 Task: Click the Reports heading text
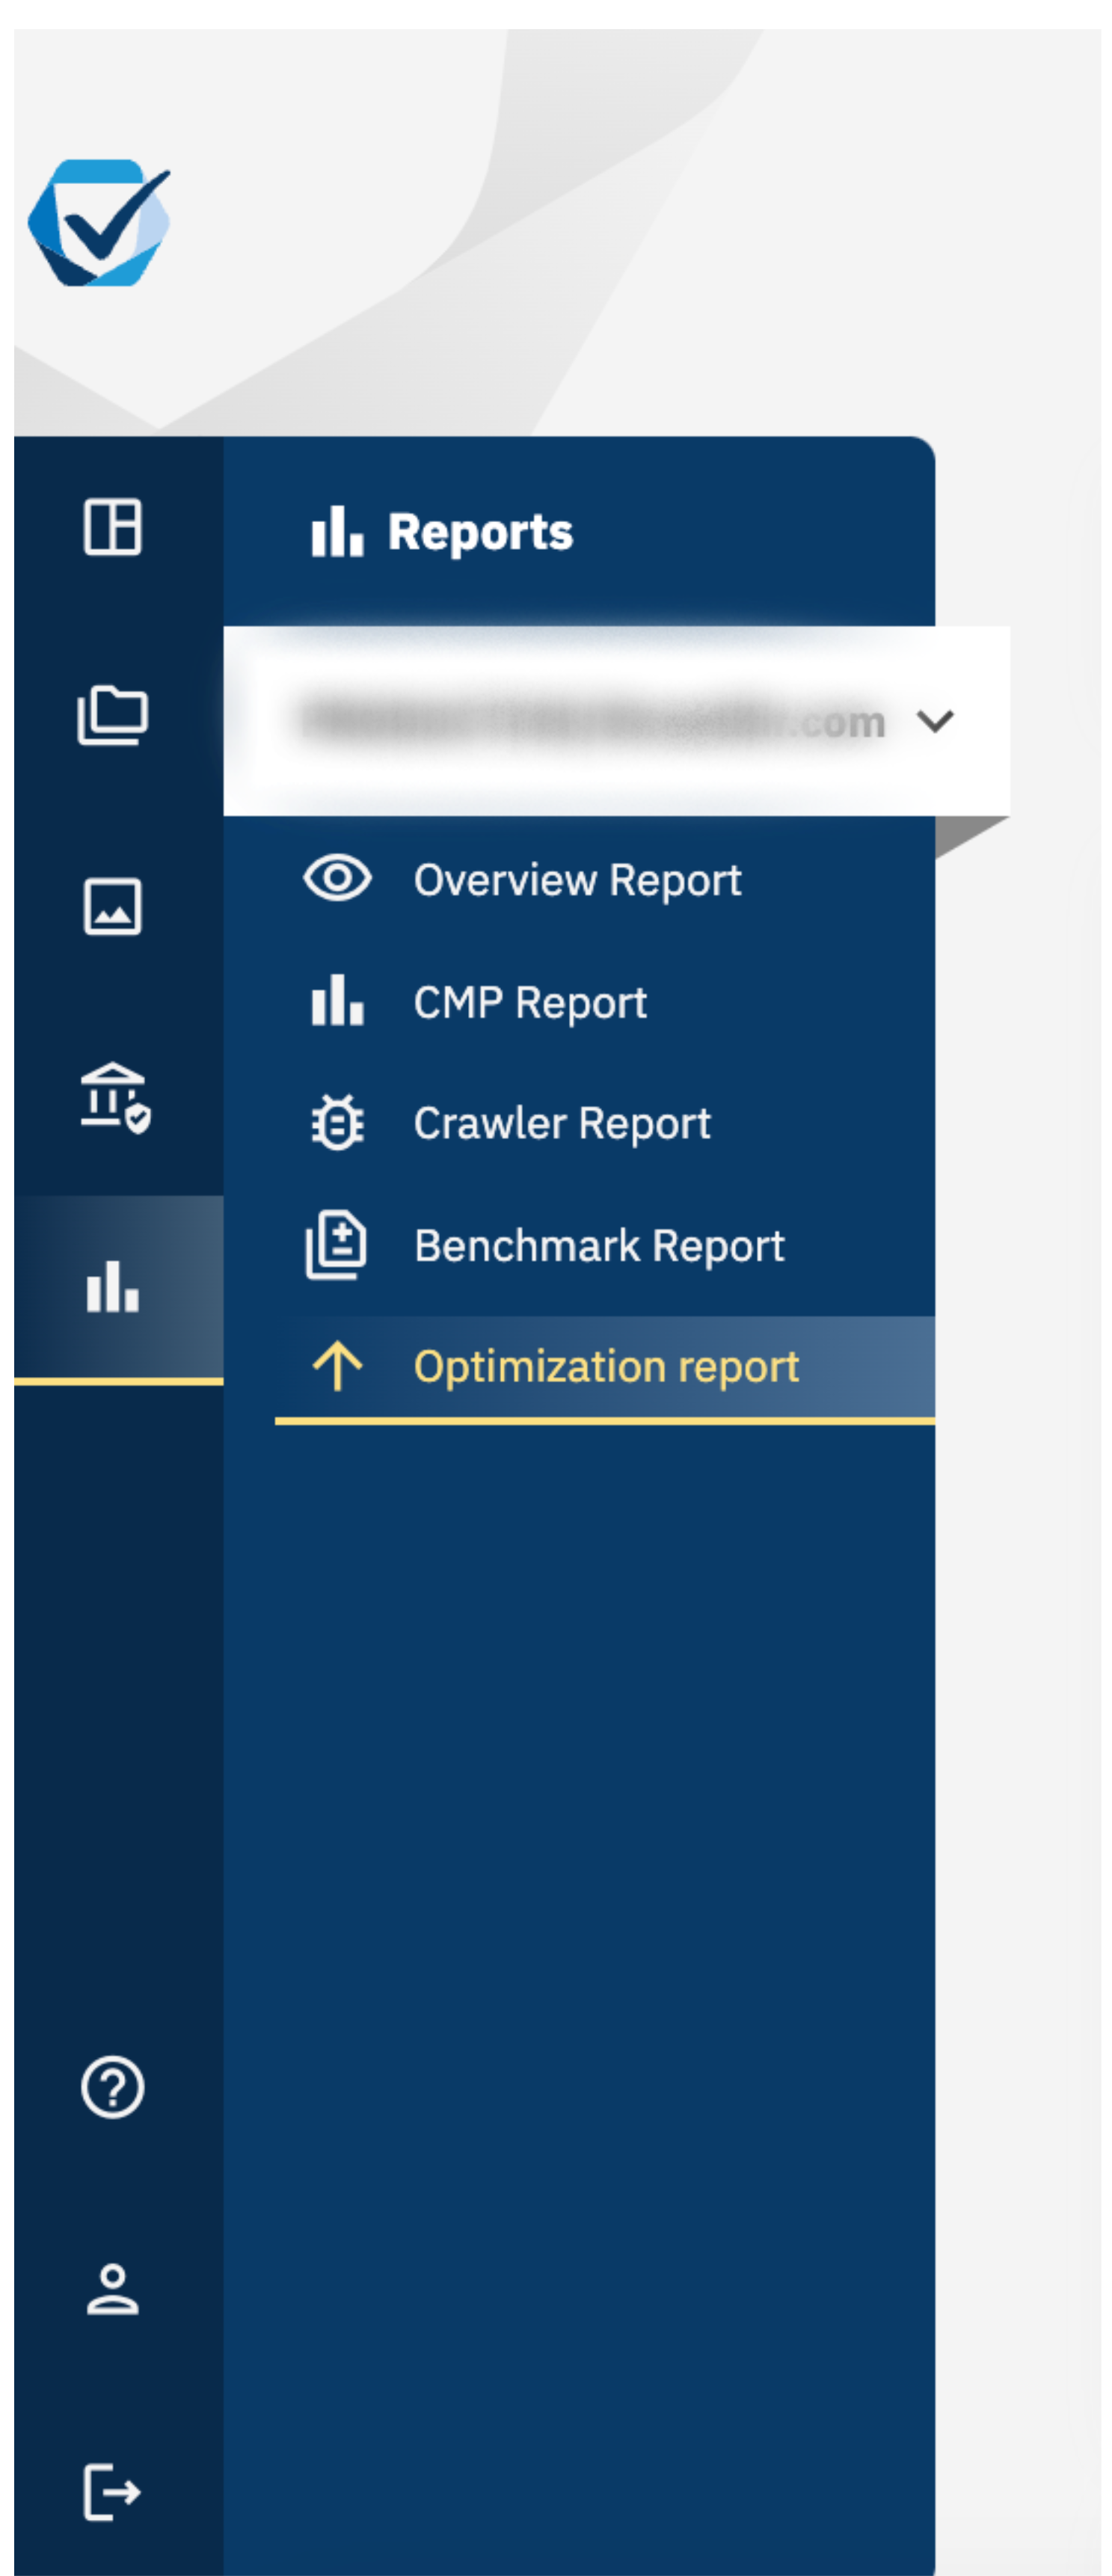coord(480,532)
